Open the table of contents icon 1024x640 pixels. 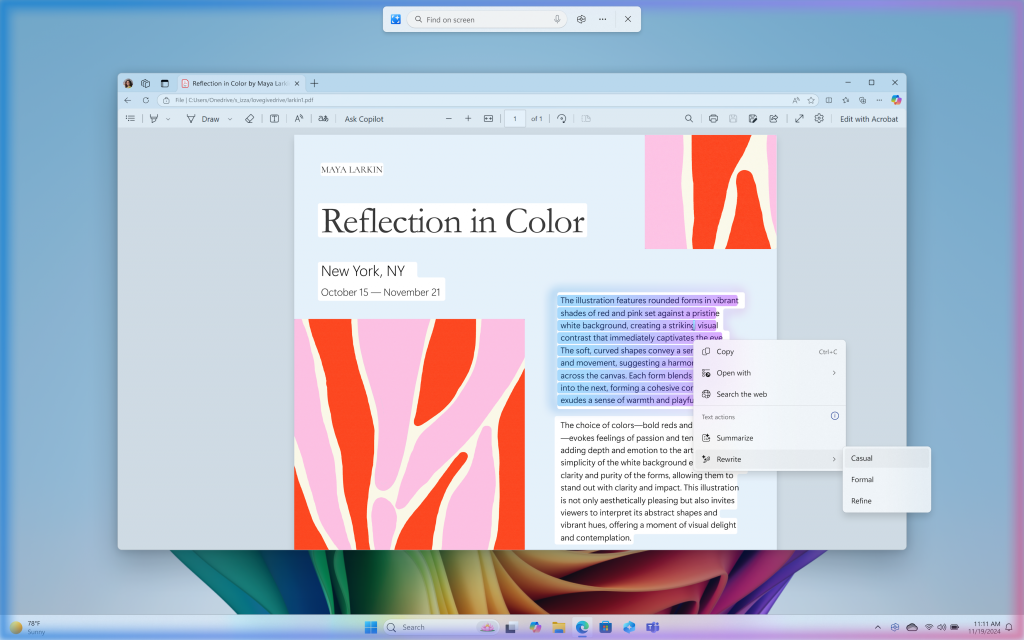130,118
